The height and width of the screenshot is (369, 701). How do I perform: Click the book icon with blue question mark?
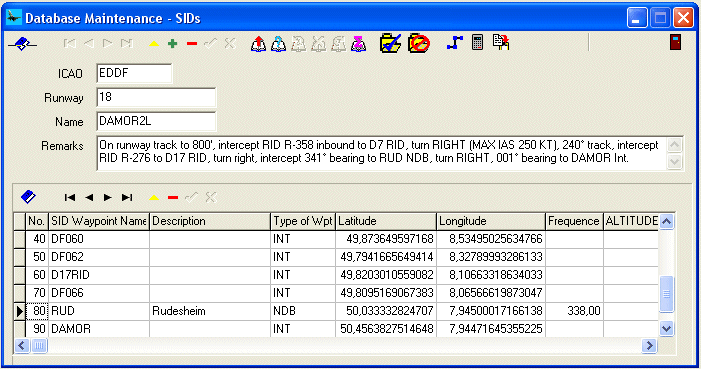(279, 43)
